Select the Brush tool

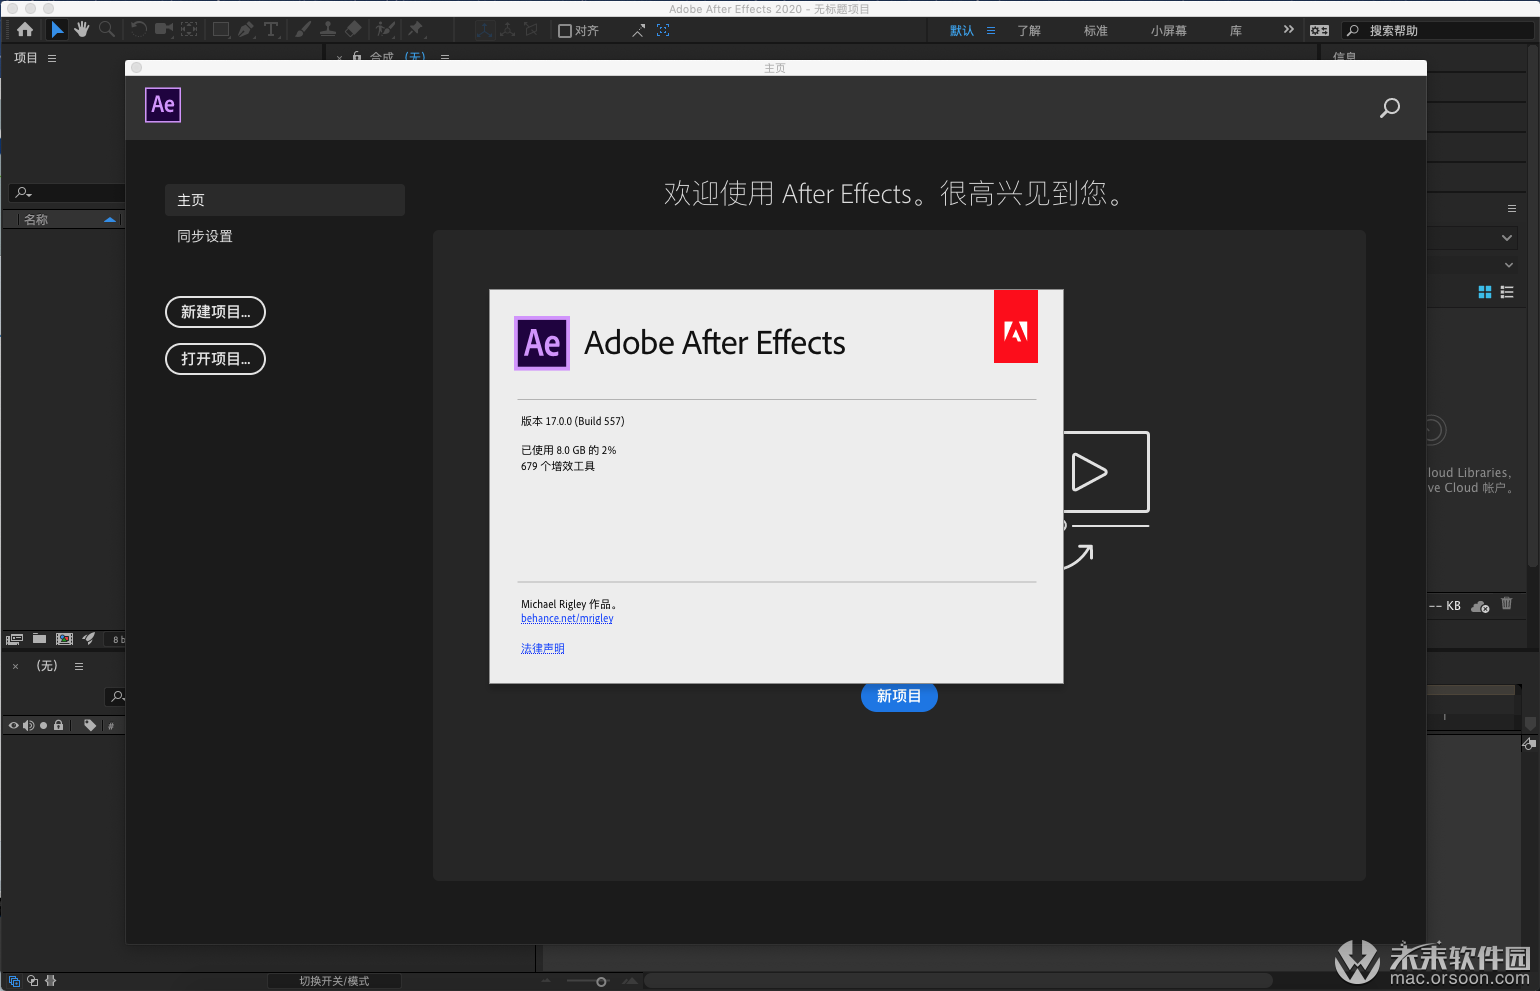coord(303,30)
